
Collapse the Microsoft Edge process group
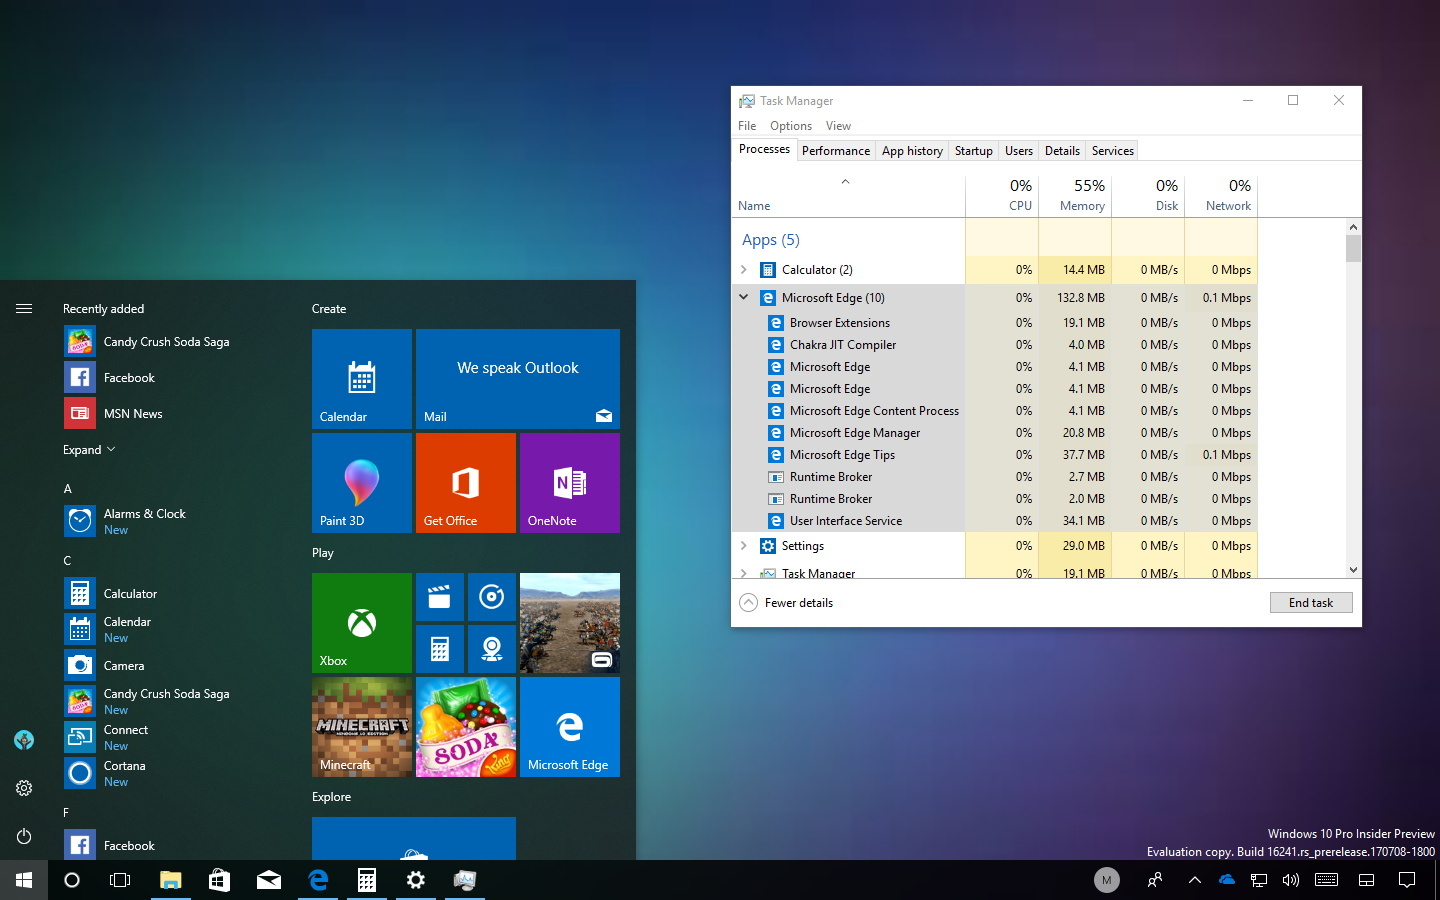click(743, 297)
